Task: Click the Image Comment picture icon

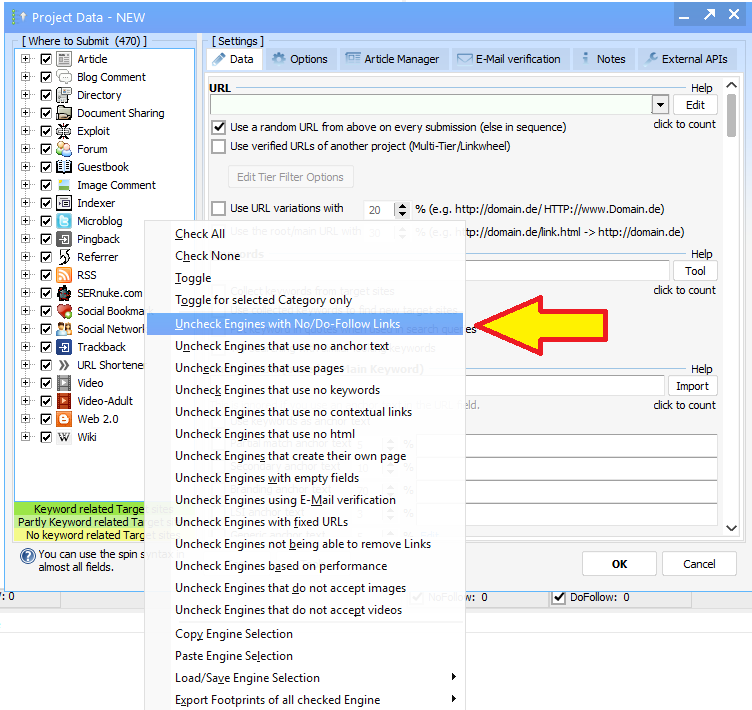Action: click(x=64, y=185)
